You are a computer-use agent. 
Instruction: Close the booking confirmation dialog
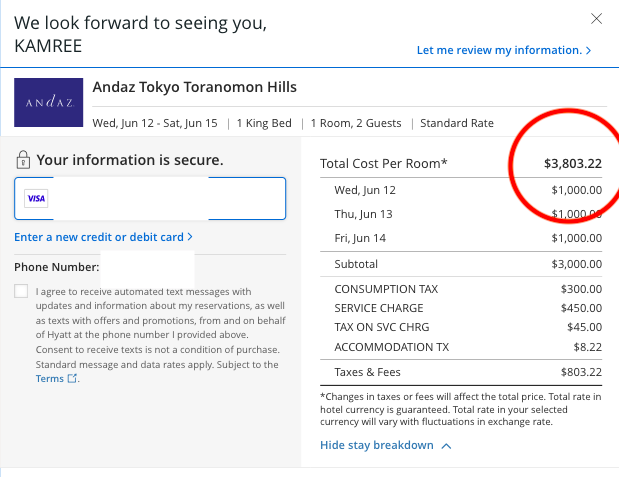point(596,19)
